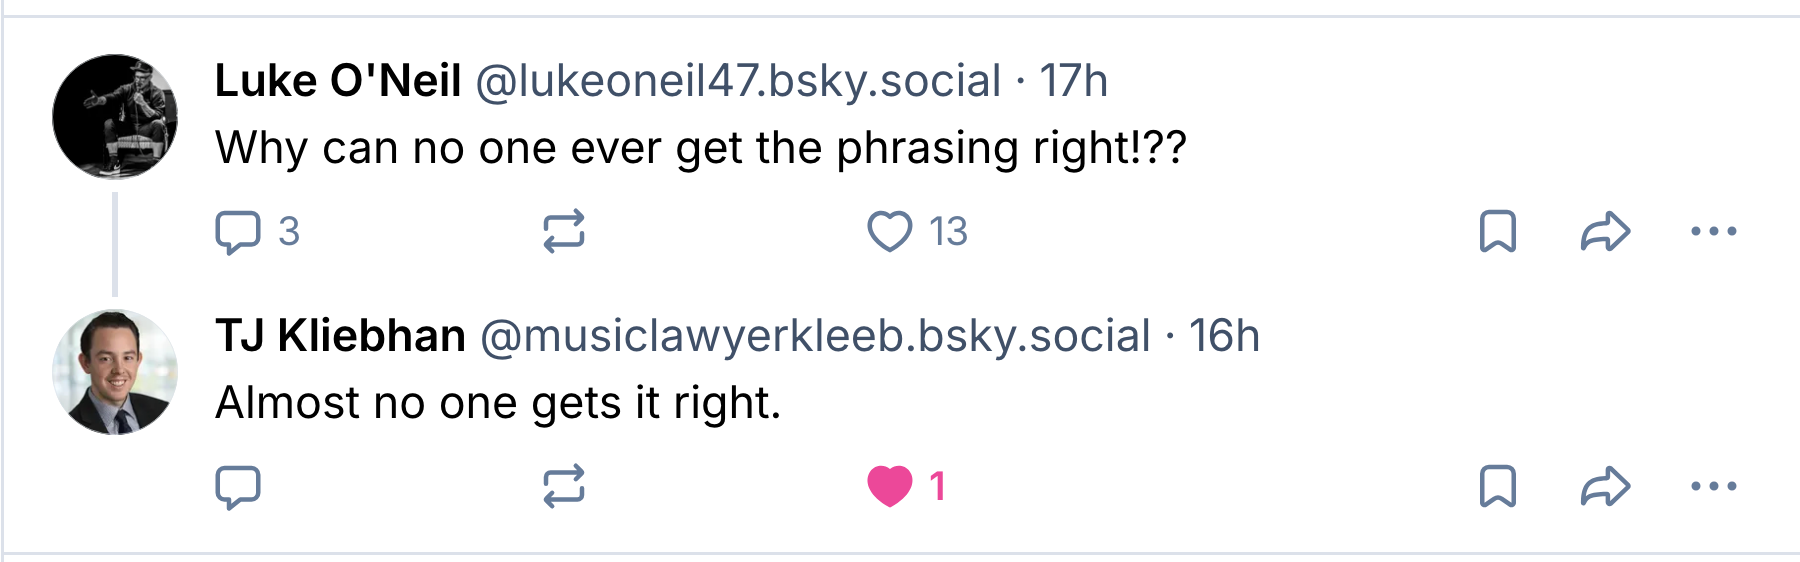Bookmark Luke O'Neil's post

[1497, 232]
